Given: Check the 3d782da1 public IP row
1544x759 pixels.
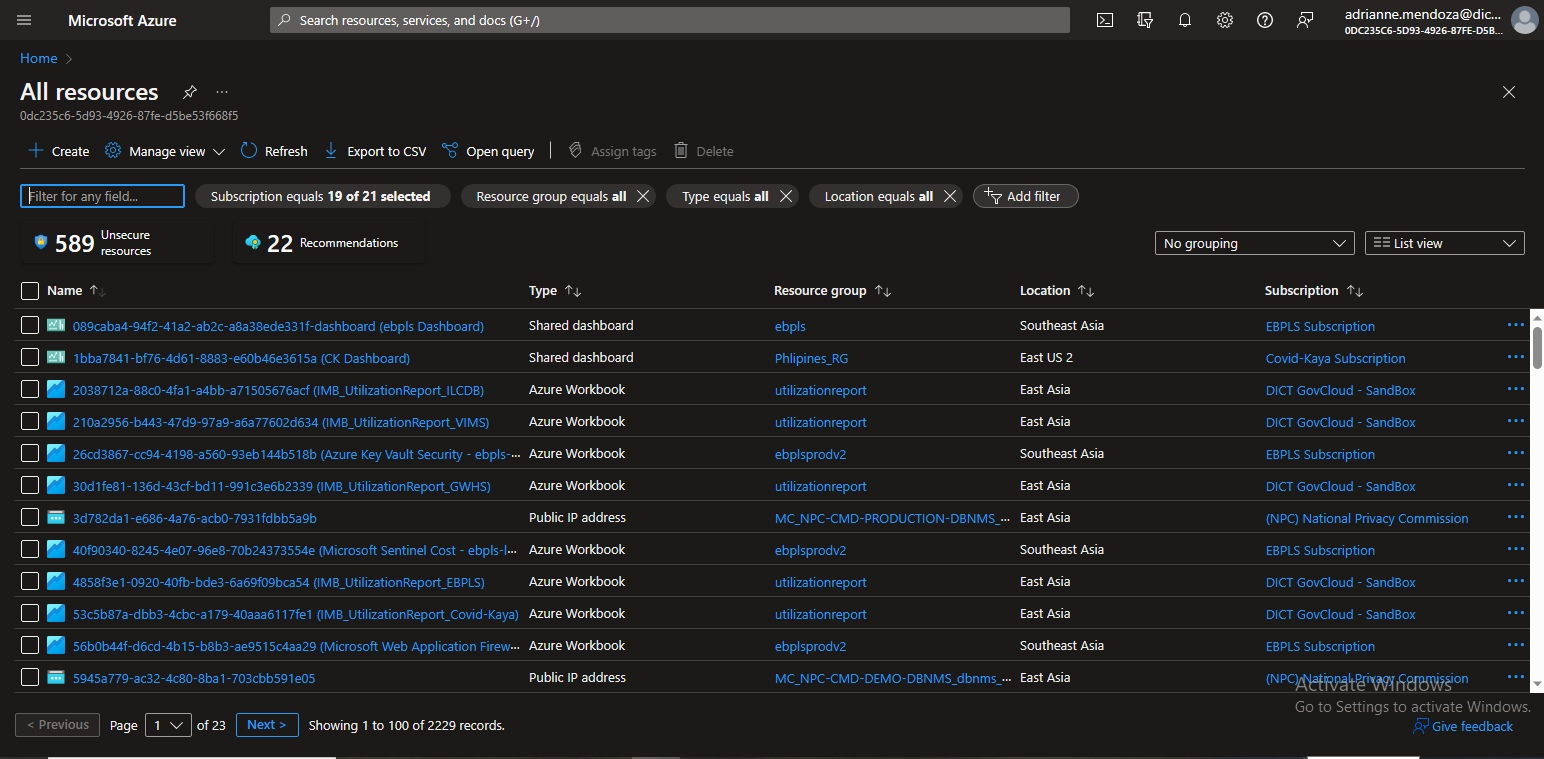Looking at the screenshot, I should [x=30, y=517].
